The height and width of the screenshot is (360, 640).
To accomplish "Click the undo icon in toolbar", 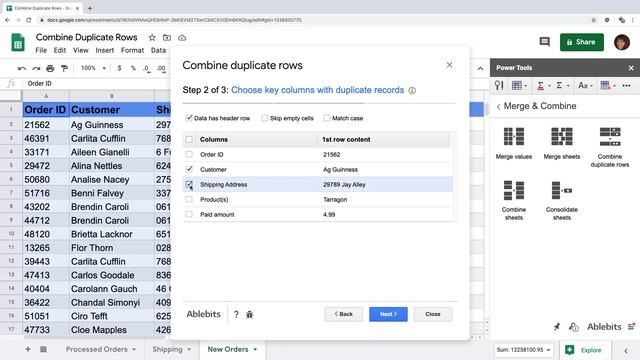I will (x=22, y=68).
